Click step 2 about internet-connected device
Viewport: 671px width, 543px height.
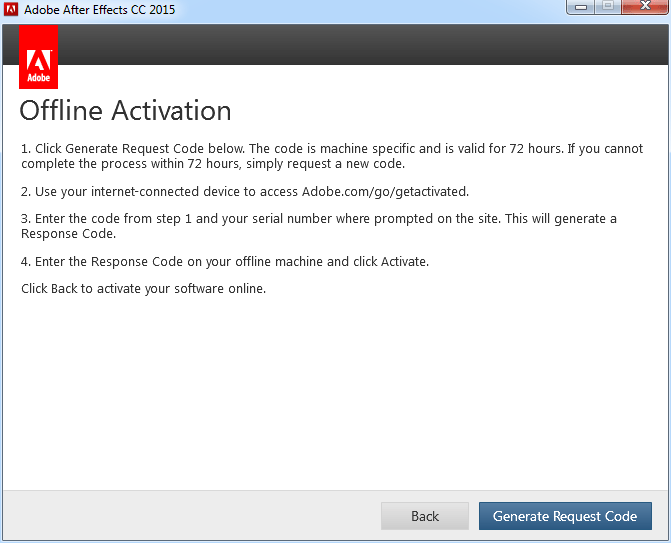[245, 192]
